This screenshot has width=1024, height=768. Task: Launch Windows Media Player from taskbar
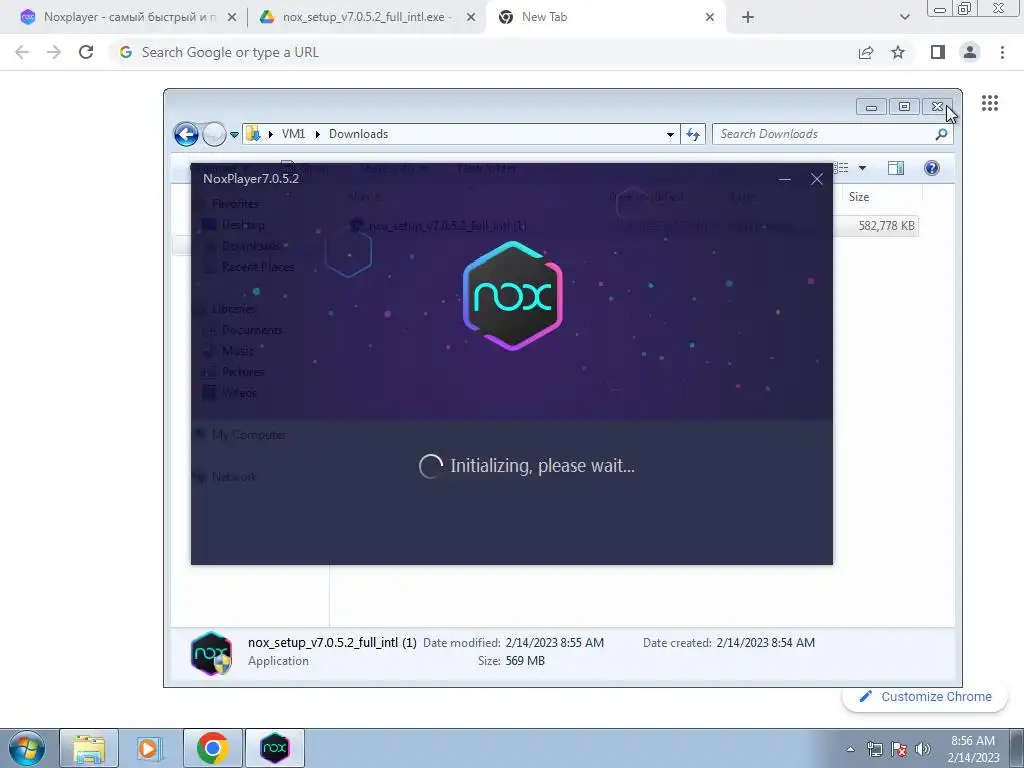(x=150, y=748)
